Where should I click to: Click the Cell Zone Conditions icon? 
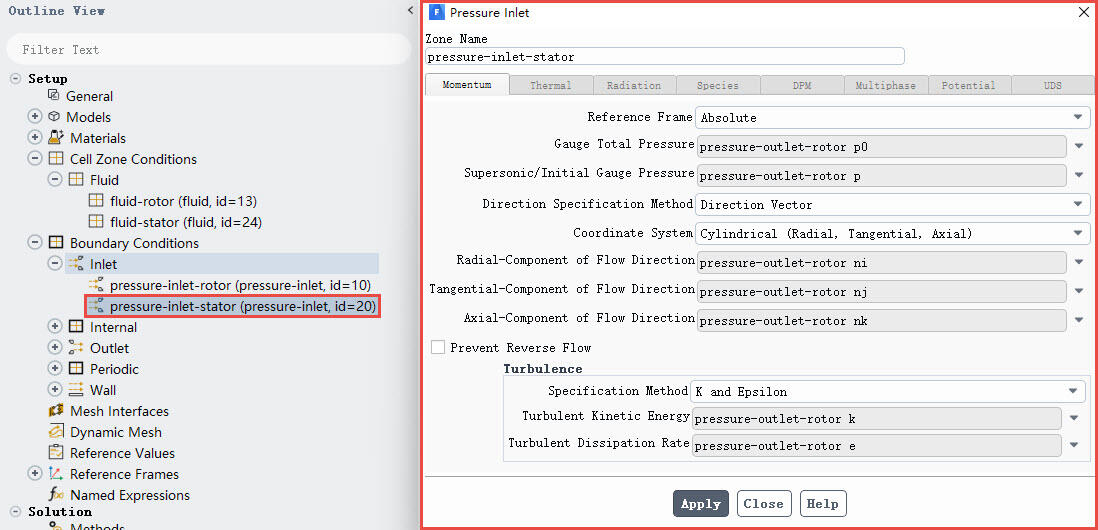(56, 159)
